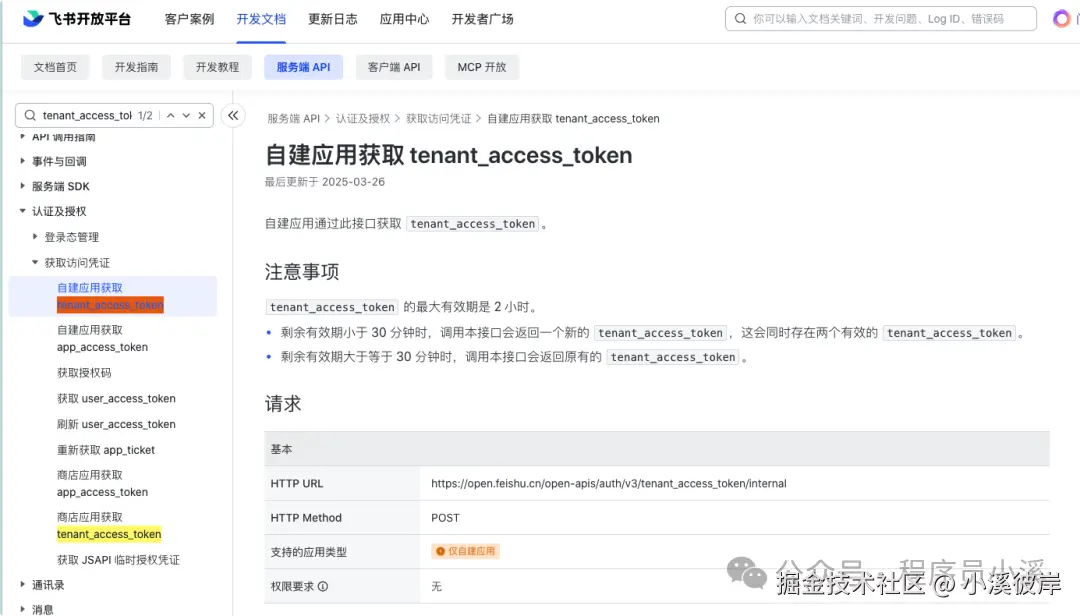
Task: Click the POST method value
Action: (x=445, y=517)
